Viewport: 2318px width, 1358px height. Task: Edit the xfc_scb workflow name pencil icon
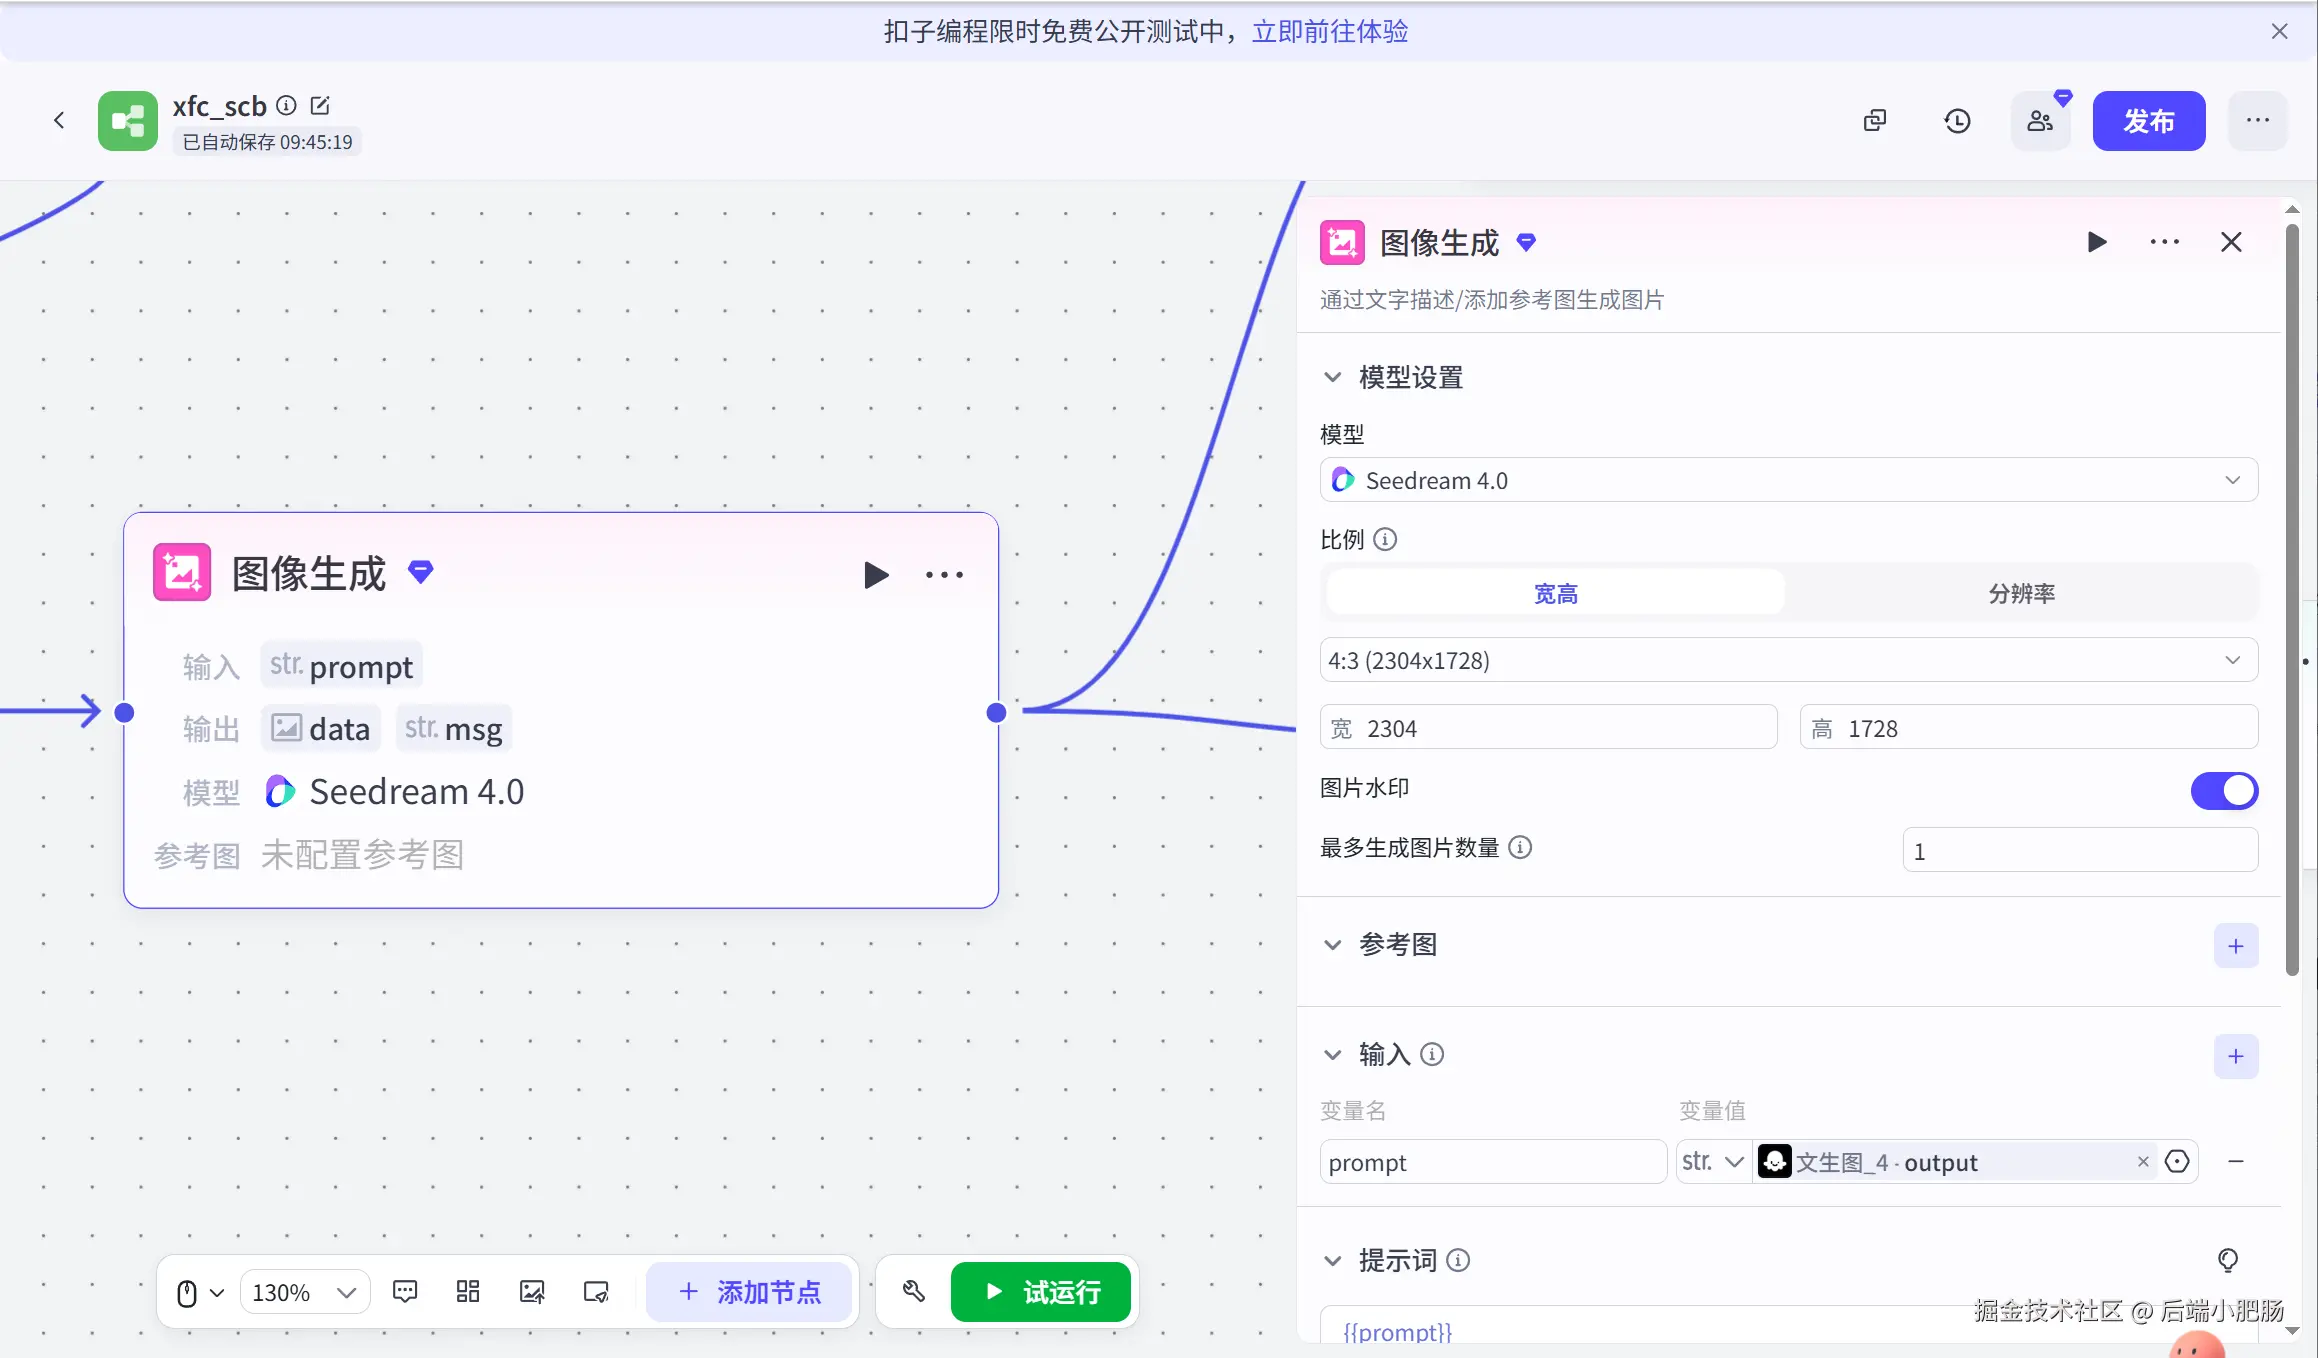pyautogui.click(x=320, y=106)
